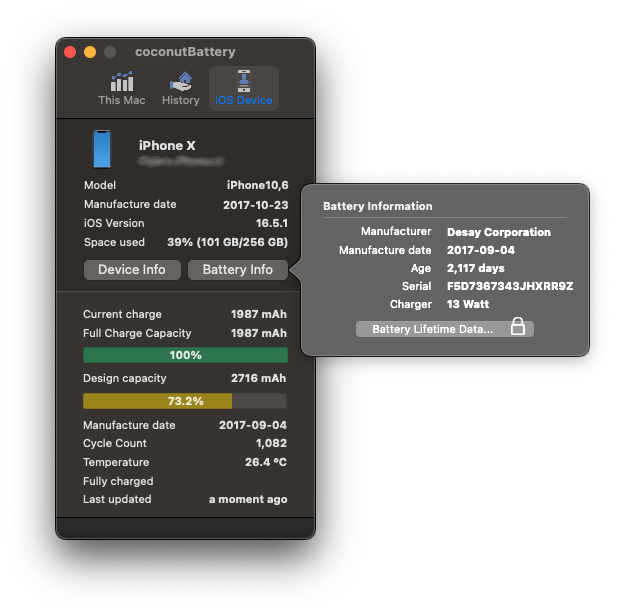625x613 pixels.
Task: Click the green 100% charge bar
Action: coord(185,355)
